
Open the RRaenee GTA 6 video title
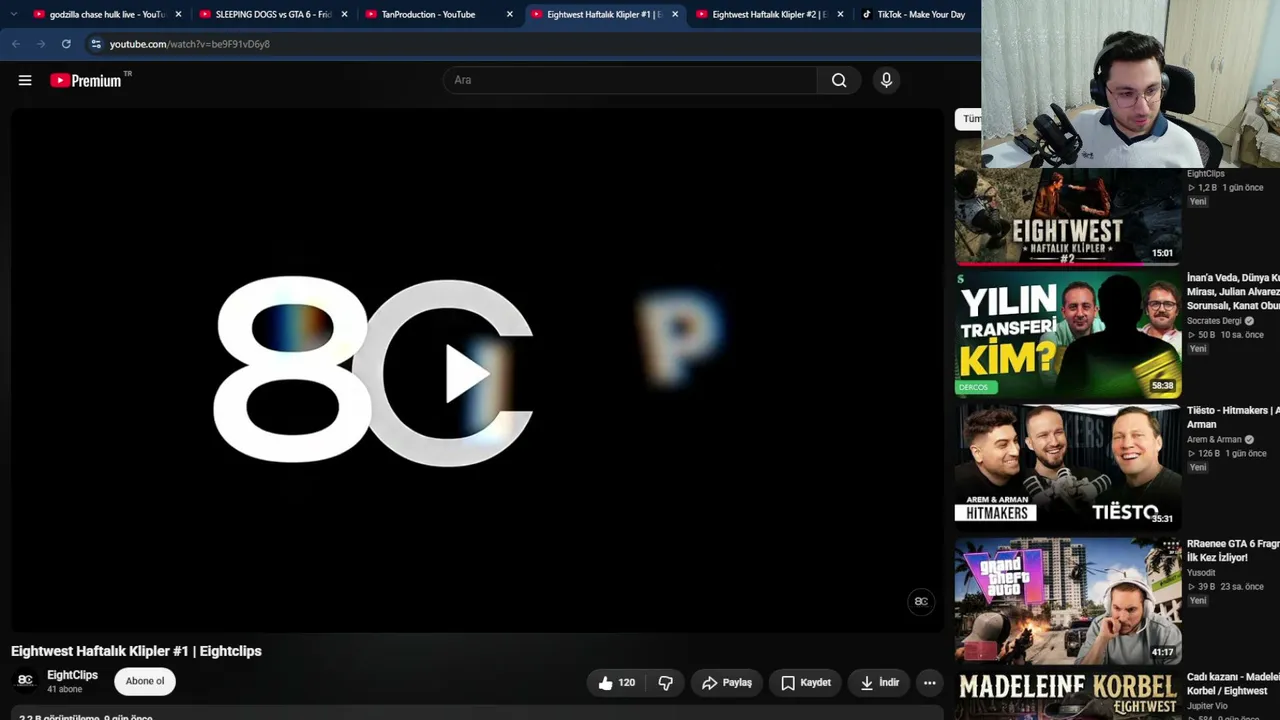coord(1233,550)
